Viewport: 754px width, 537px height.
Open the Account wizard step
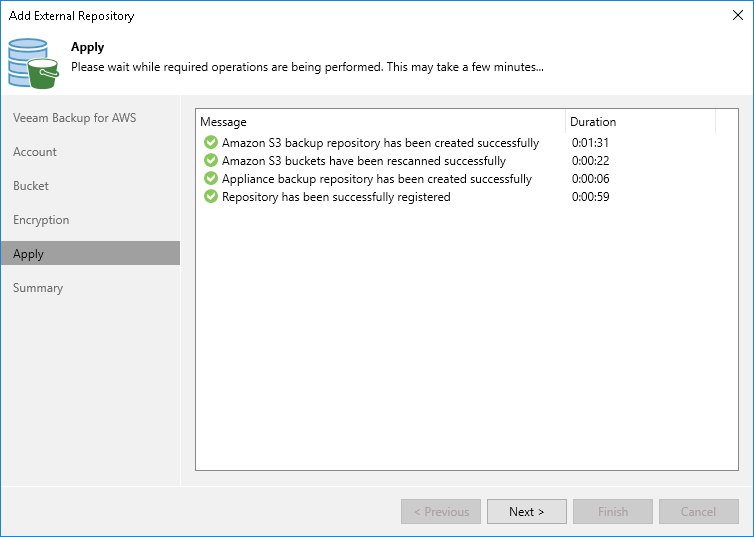pyautogui.click(x=35, y=152)
